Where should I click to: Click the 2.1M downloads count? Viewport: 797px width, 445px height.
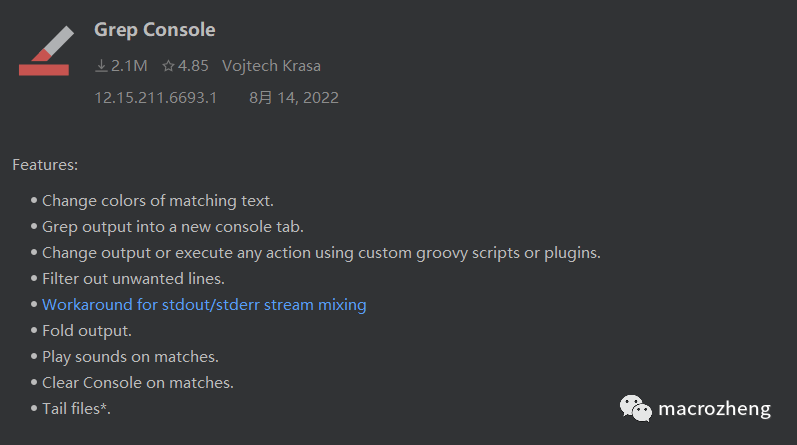pyautogui.click(x=129, y=66)
